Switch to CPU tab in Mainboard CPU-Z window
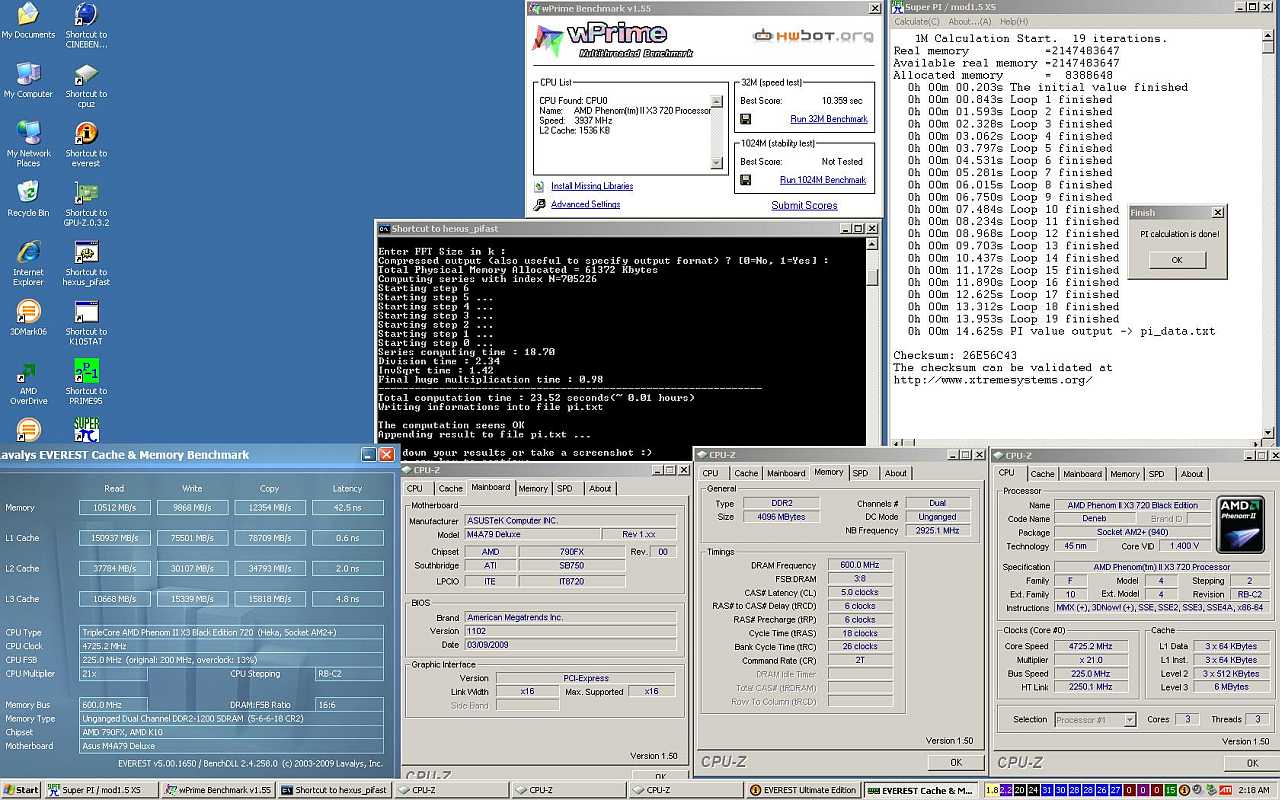 [x=415, y=488]
